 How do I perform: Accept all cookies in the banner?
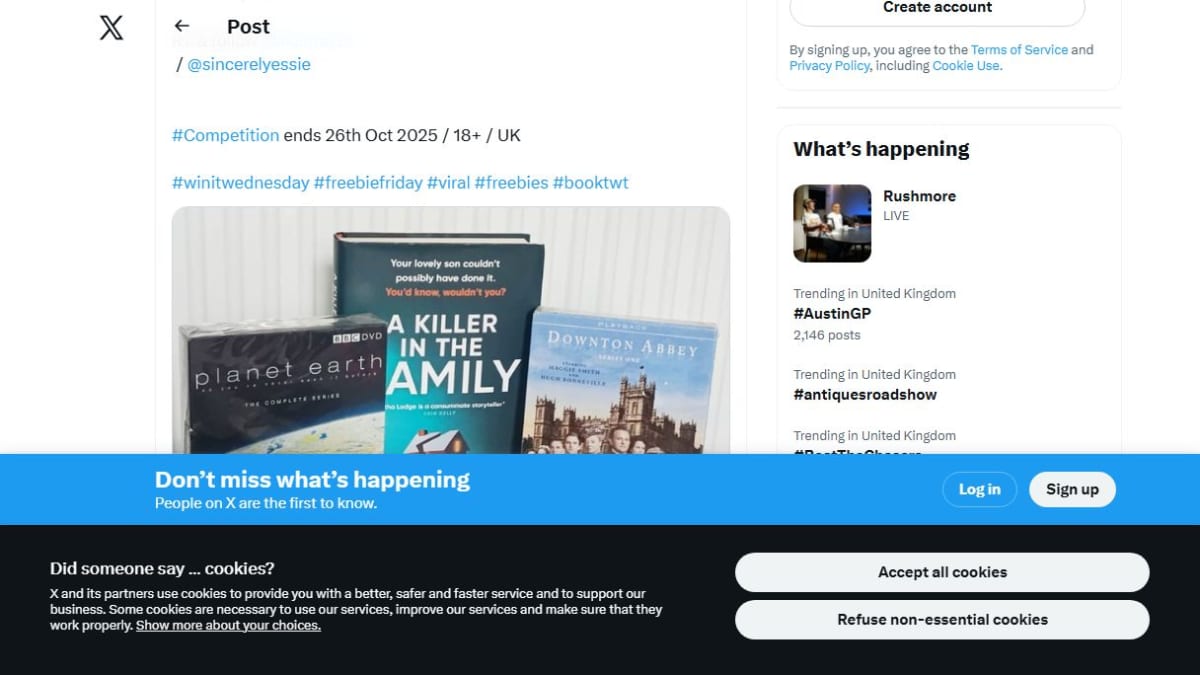click(942, 572)
